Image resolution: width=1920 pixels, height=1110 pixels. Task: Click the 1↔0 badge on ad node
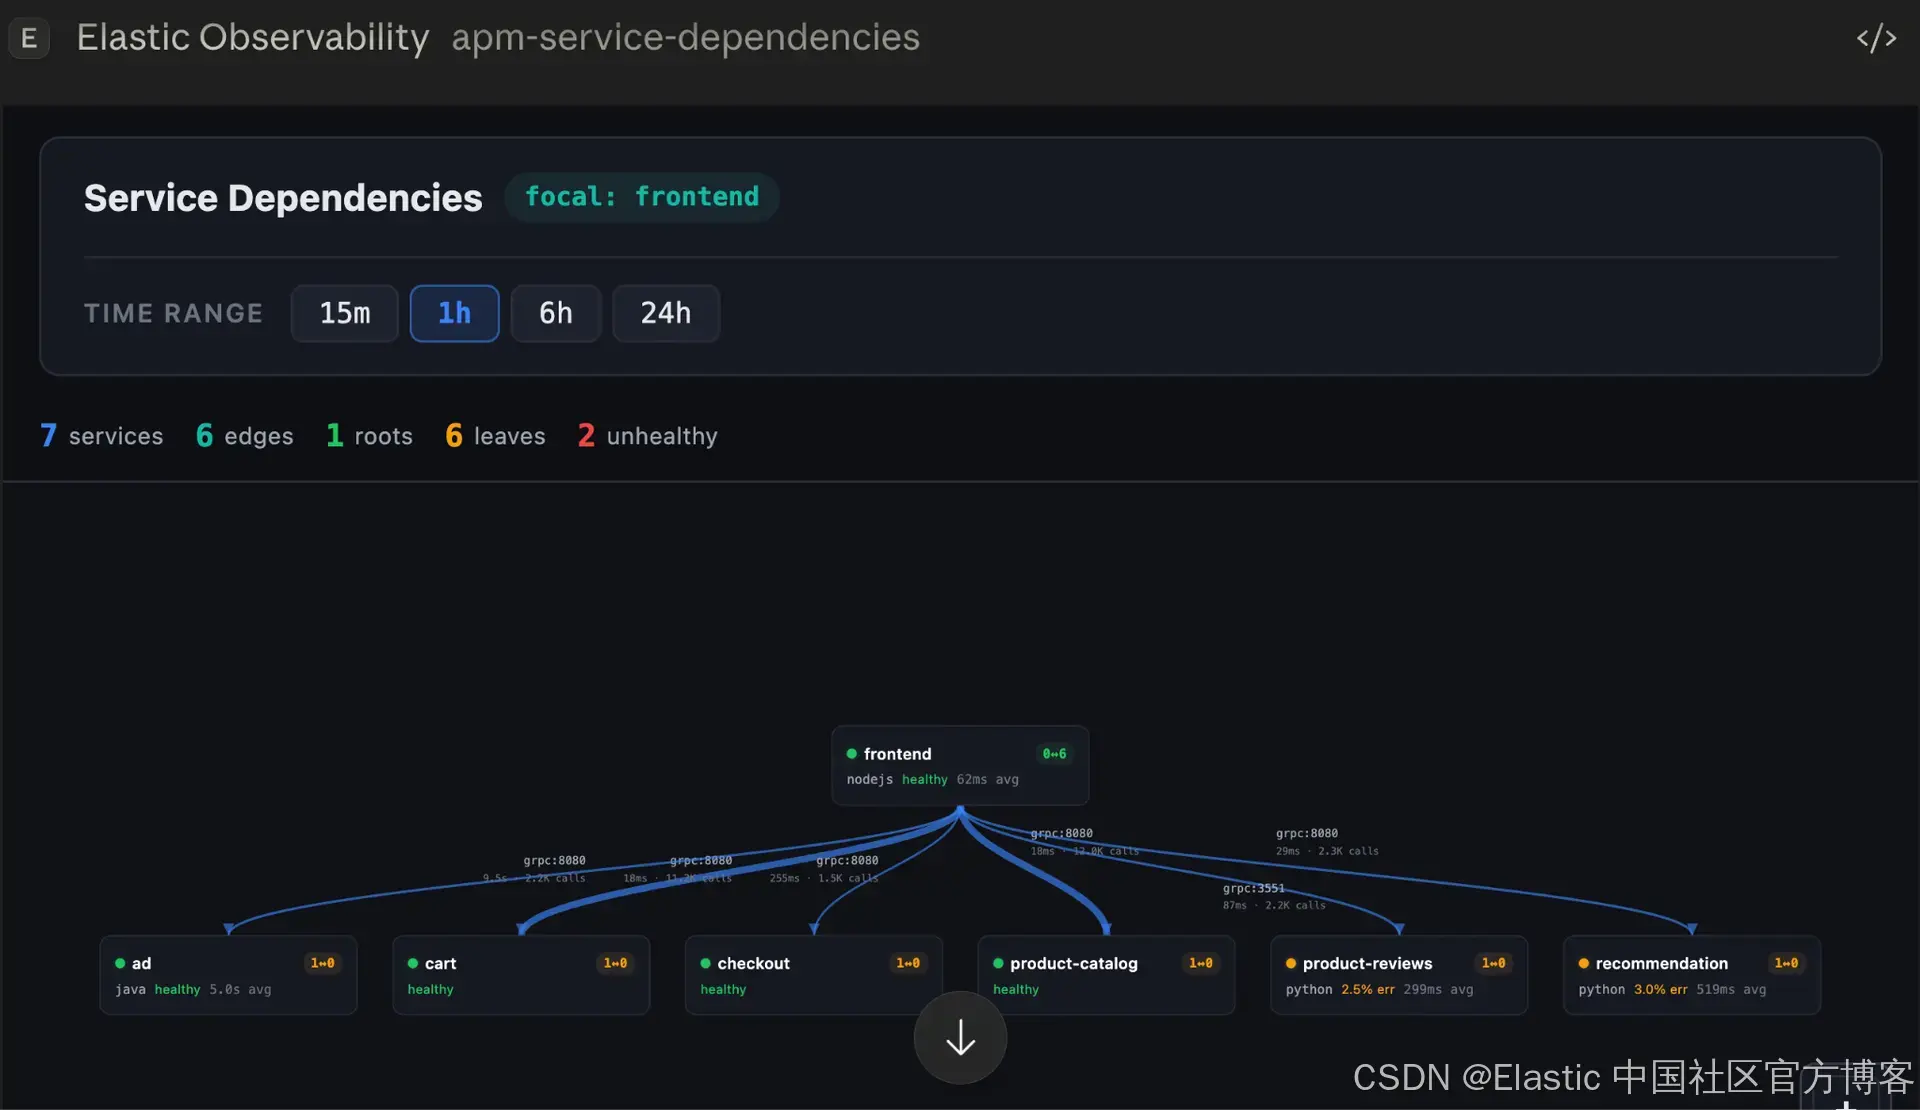322,963
